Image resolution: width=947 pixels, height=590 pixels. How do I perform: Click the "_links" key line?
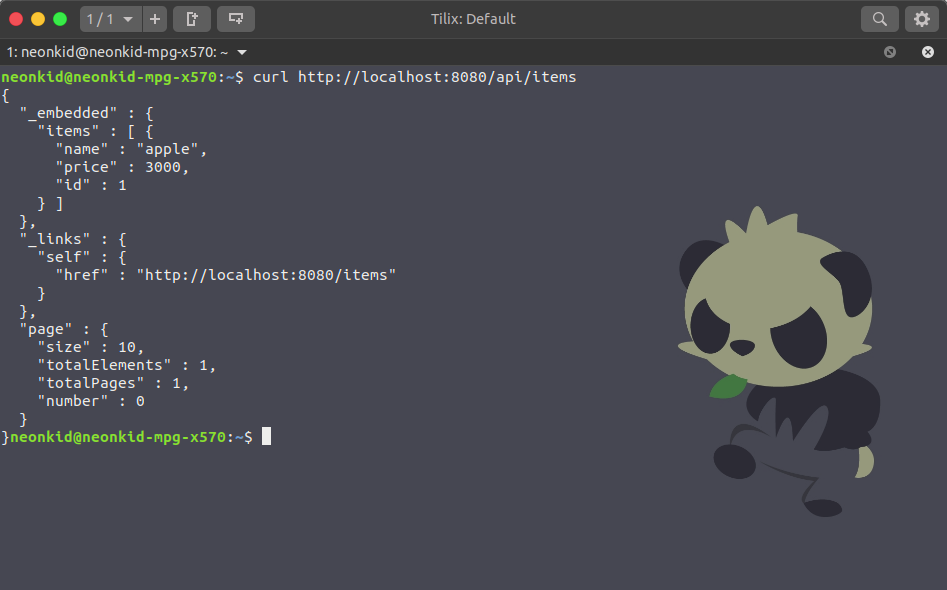73,239
